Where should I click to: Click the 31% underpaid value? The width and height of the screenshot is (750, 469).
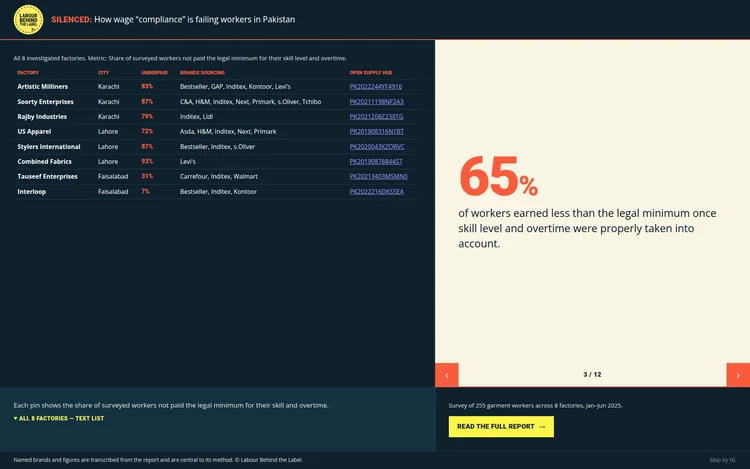147,176
